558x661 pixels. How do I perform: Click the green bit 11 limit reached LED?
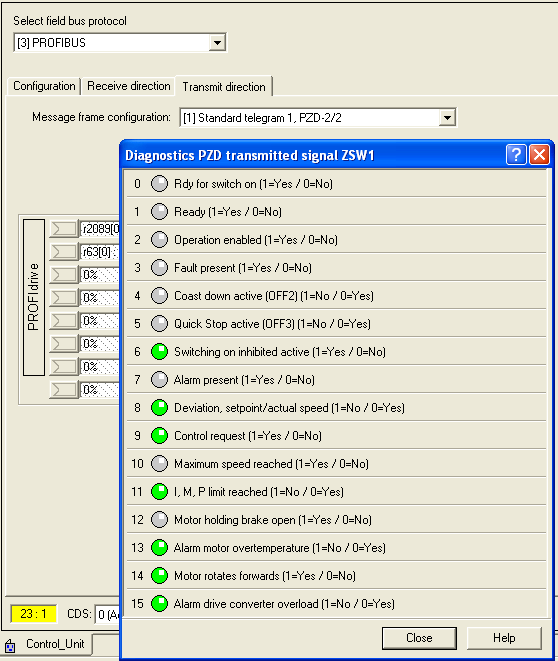[x=159, y=492]
